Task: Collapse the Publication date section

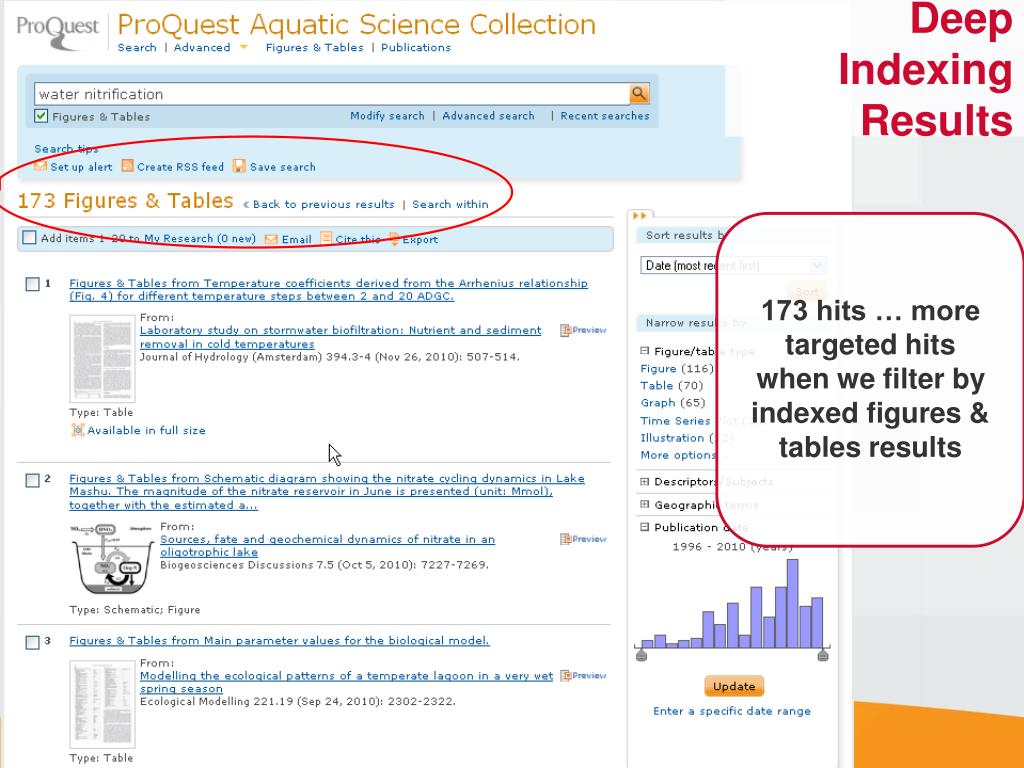Action: (645, 526)
